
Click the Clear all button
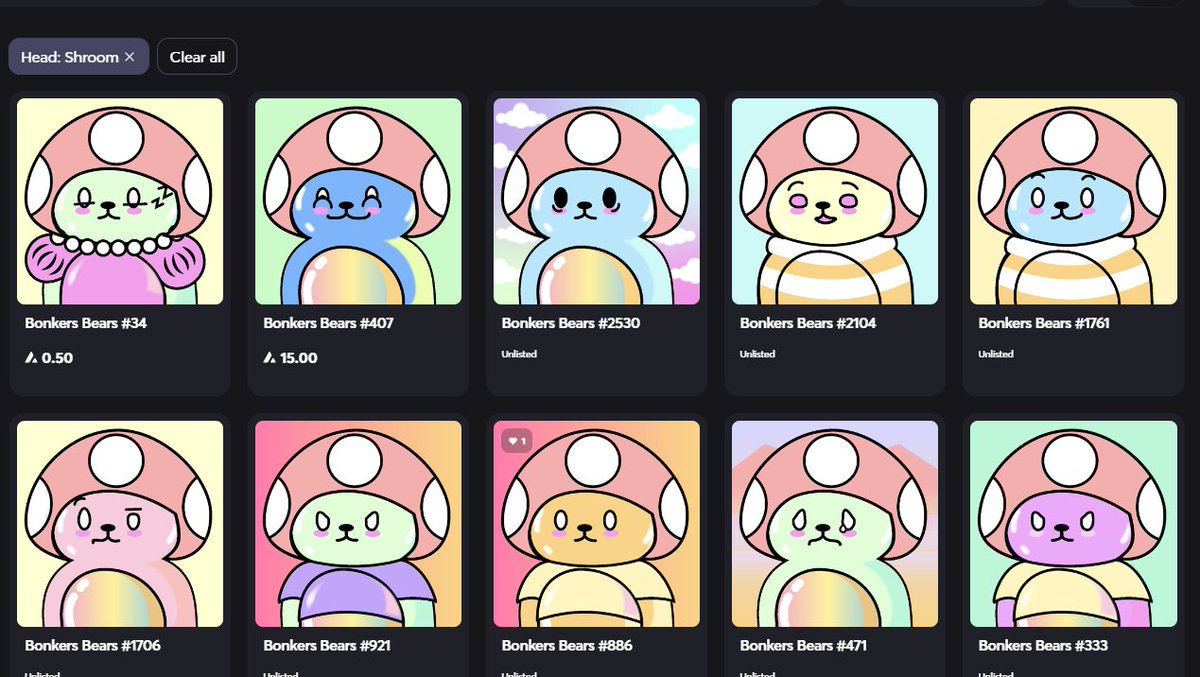coord(197,56)
